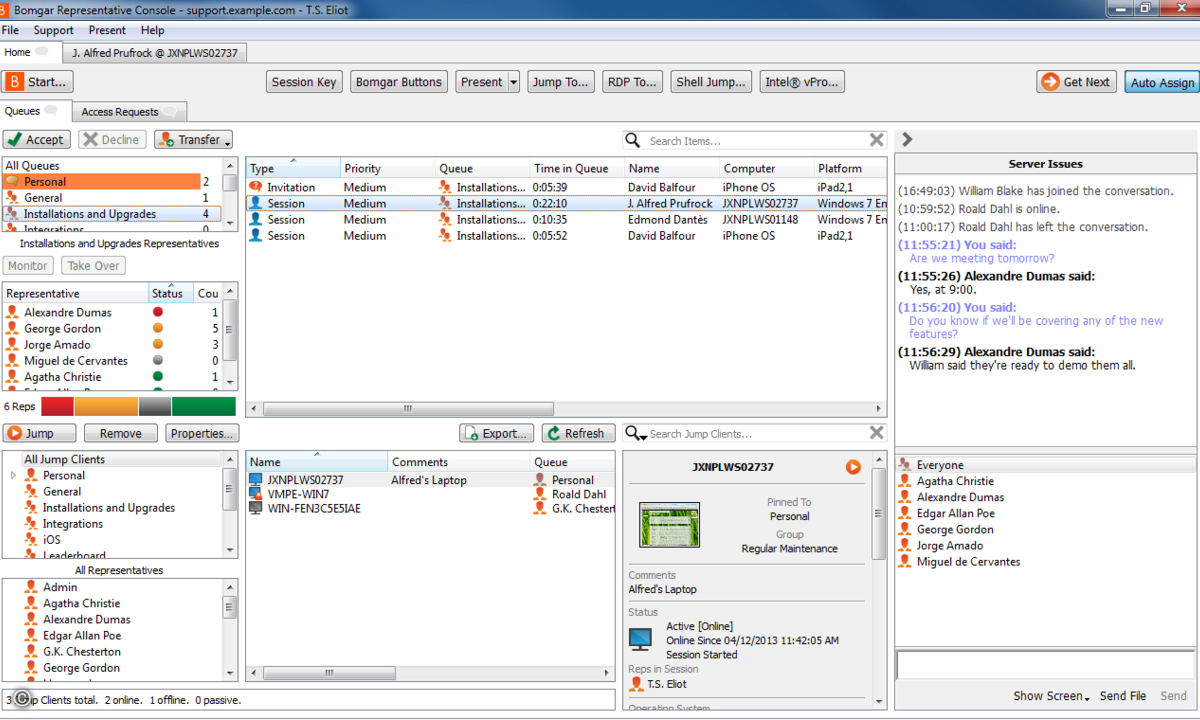The height and width of the screenshot is (720, 1200).
Task: Click the Bomgar Buttons button
Action: point(399,82)
